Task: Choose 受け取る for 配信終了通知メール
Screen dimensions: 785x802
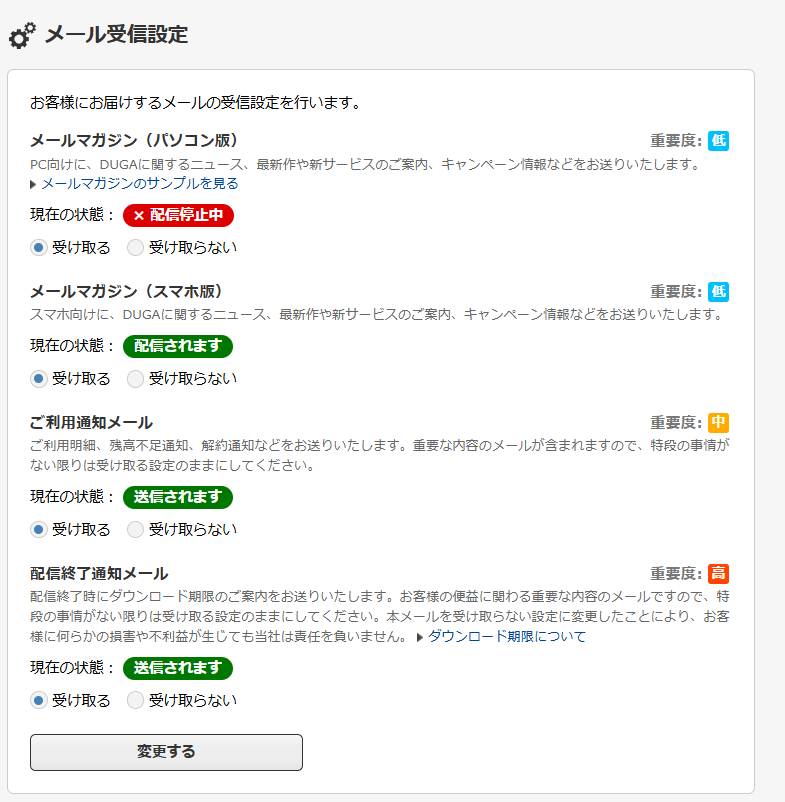Action: point(39,700)
